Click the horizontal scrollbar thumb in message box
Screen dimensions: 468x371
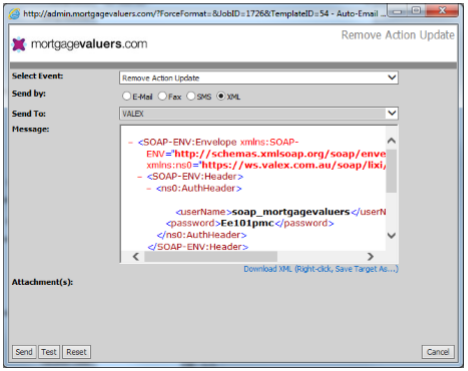pos(211,257)
